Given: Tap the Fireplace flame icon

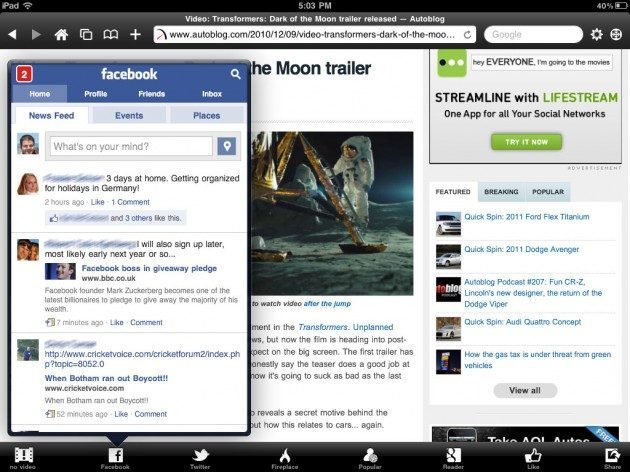Looking at the screenshot, I should click(x=284, y=456).
